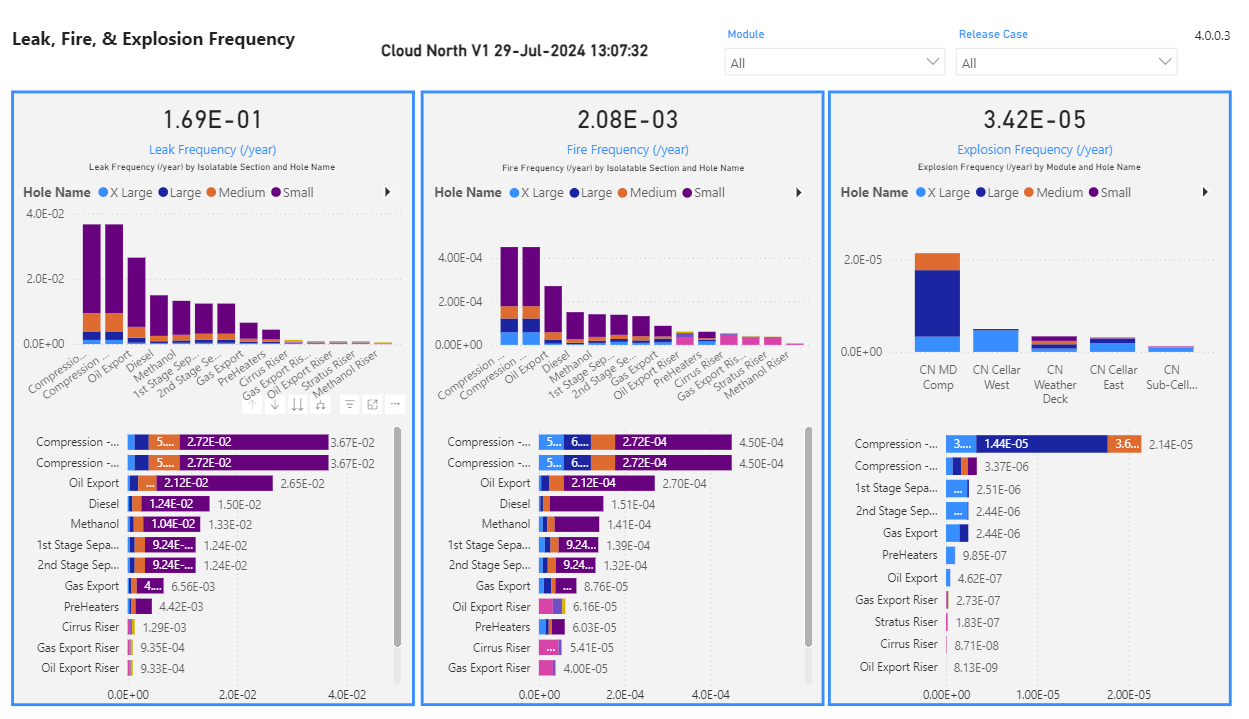Screen dimensions: 1249x719
Task: Enter focus mode for the leak chart
Action: [372, 404]
